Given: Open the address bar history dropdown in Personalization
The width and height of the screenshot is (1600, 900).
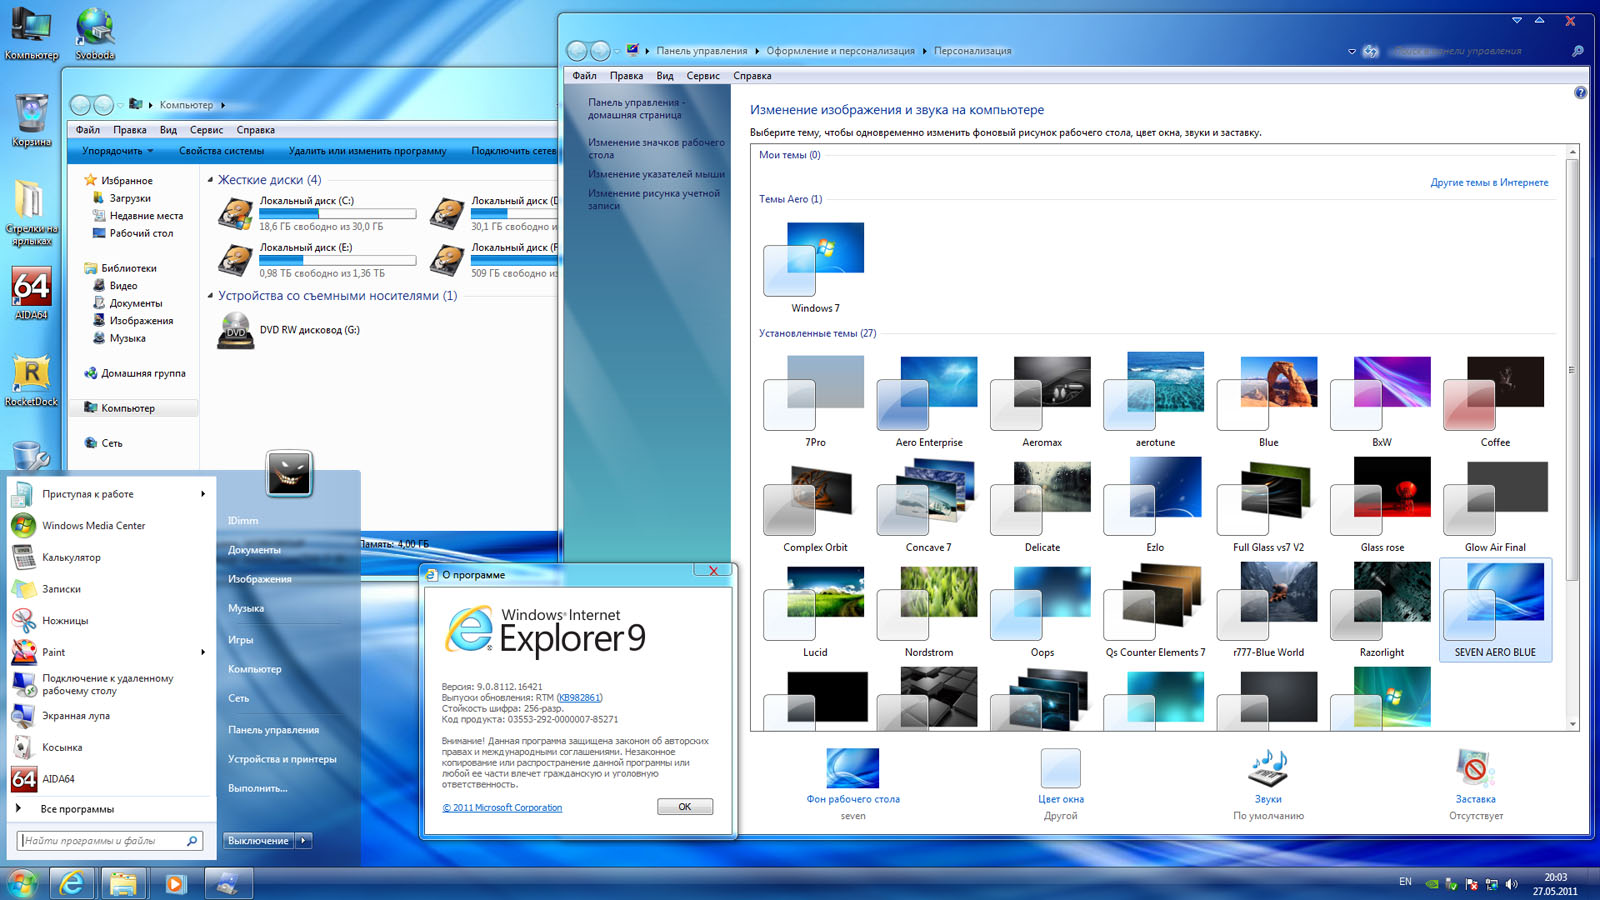Looking at the screenshot, I should (1352, 51).
